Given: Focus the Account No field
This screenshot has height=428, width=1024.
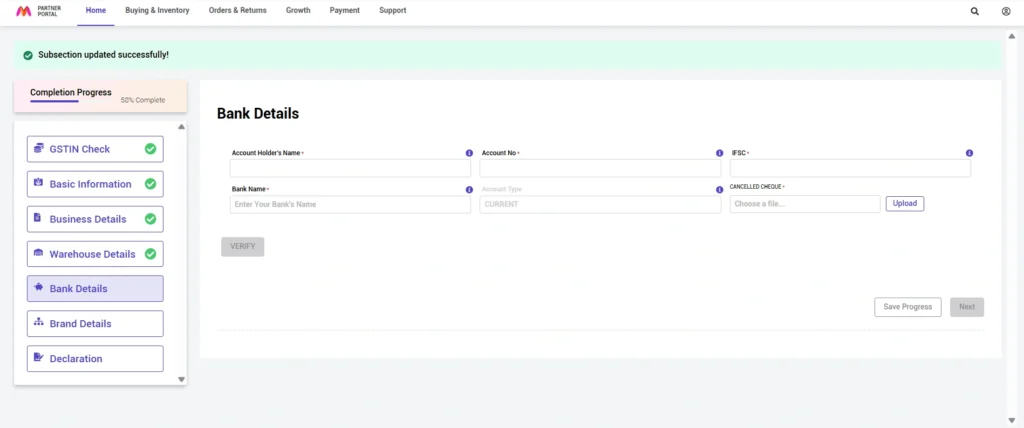Looking at the screenshot, I should 600,169.
